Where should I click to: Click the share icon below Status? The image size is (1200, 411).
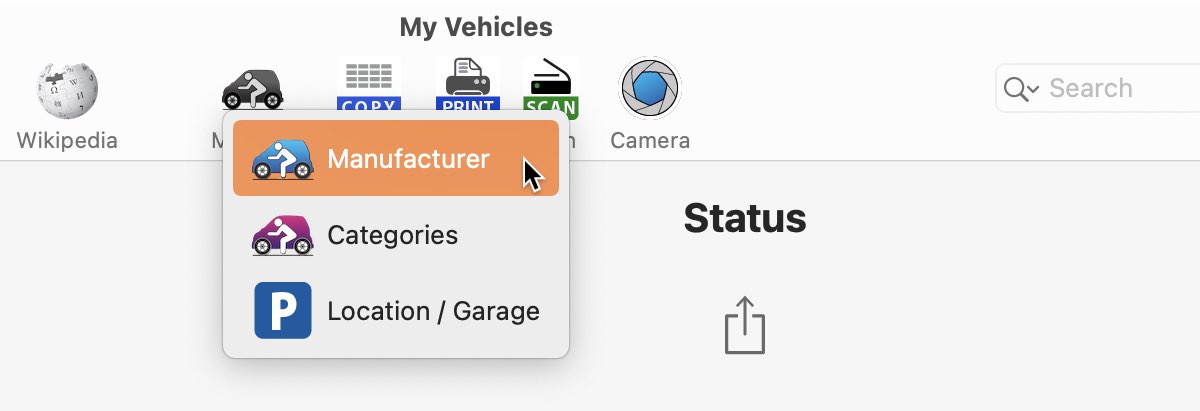[745, 325]
